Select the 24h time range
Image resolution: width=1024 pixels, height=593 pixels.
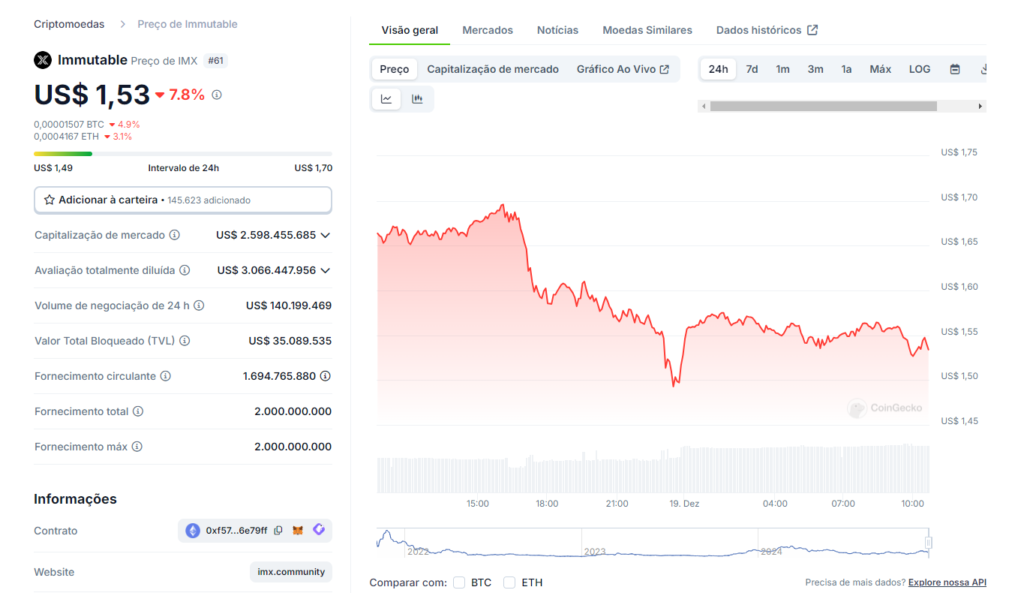click(x=718, y=69)
